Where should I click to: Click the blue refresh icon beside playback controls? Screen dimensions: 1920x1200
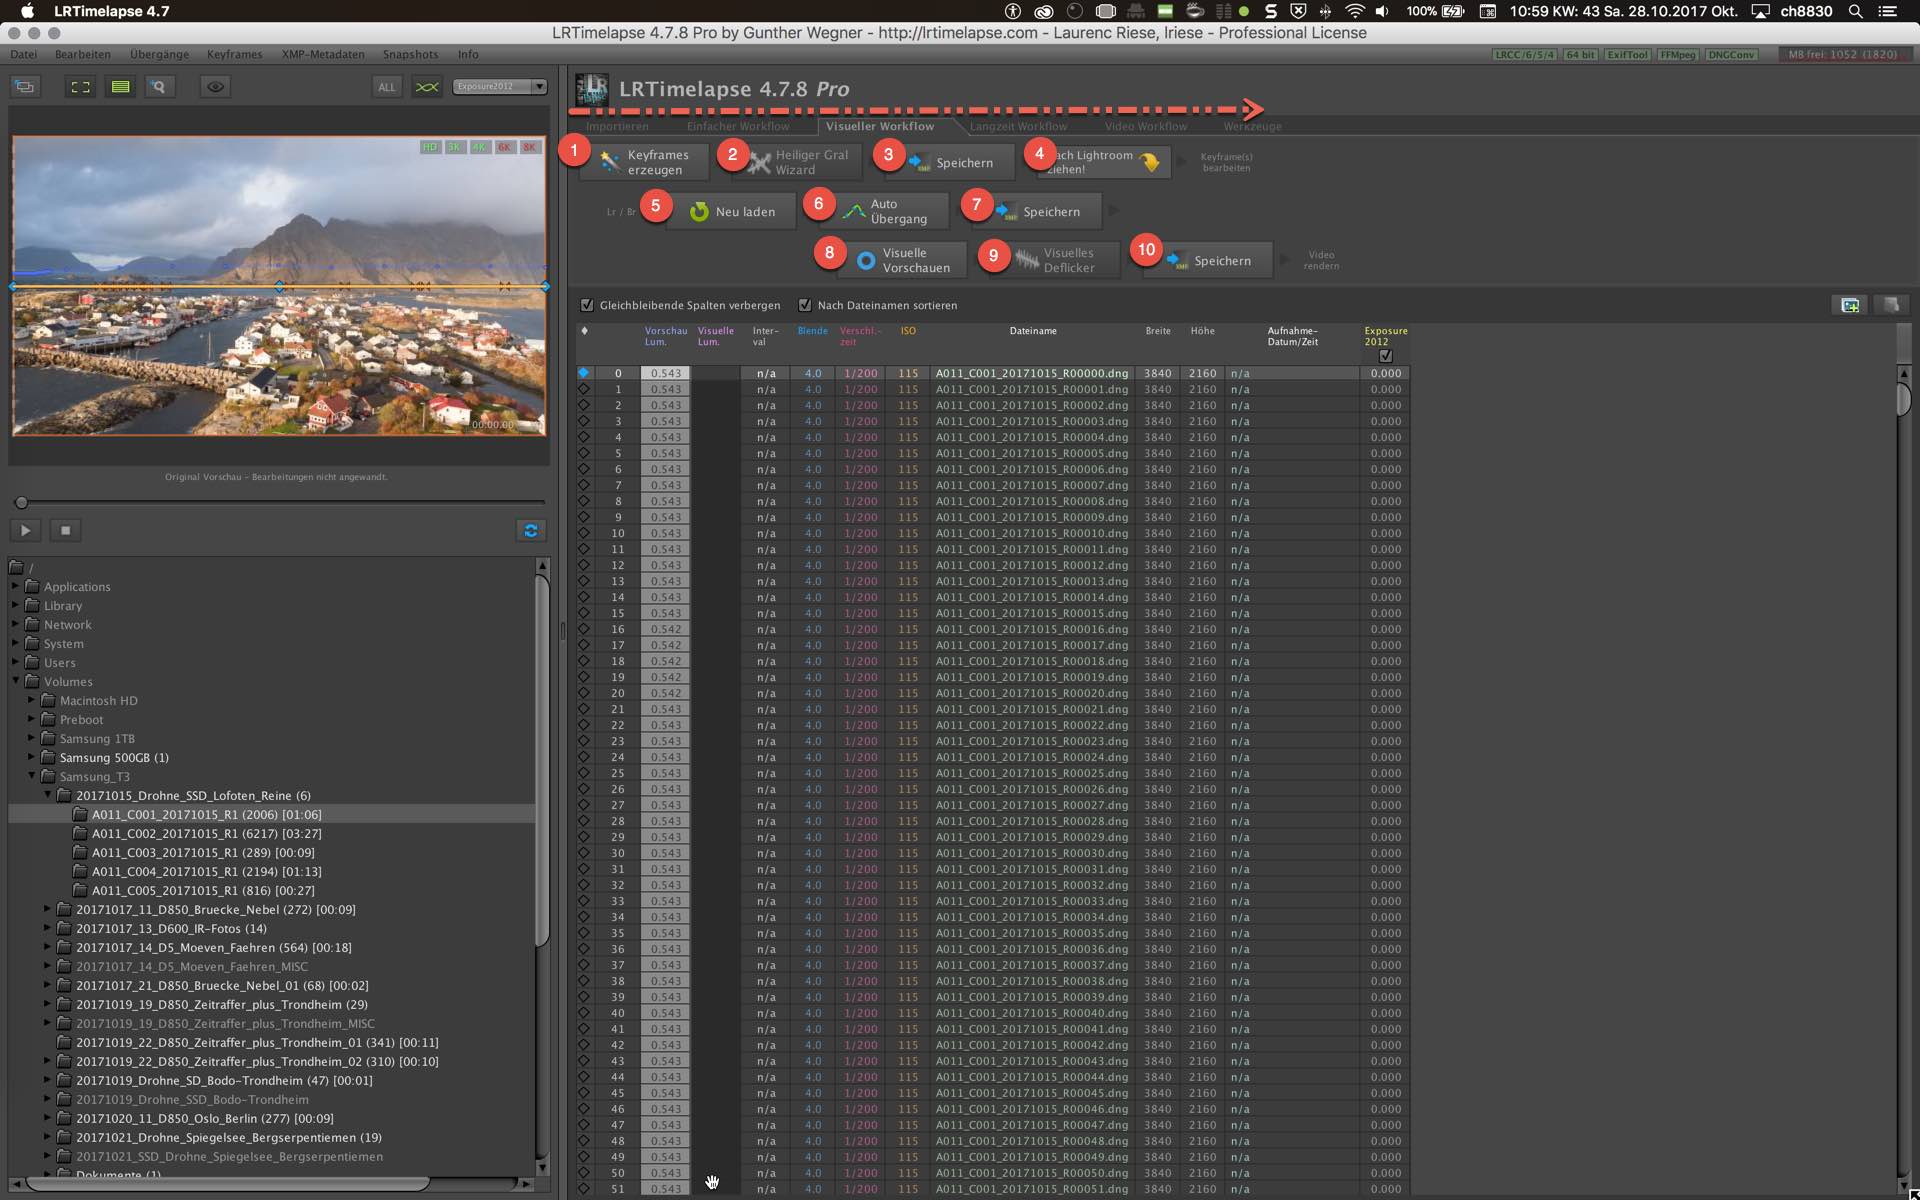click(x=531, y=530)
